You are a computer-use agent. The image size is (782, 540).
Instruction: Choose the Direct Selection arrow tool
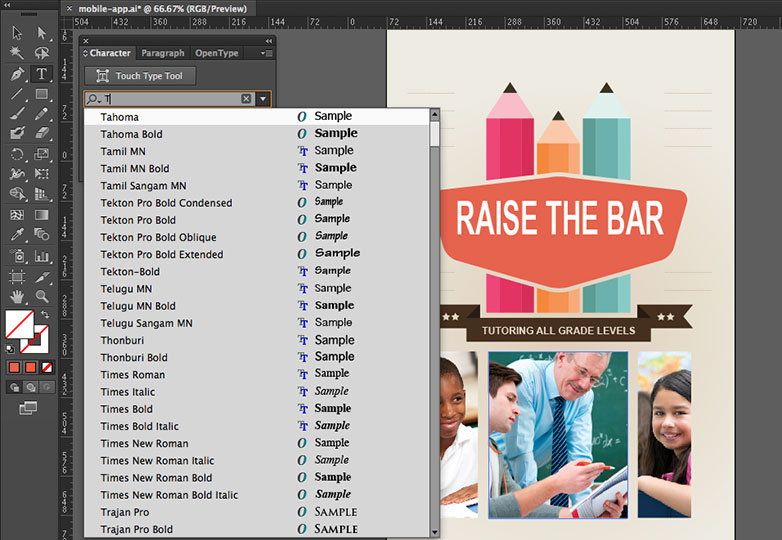click(x=41, y=33)
